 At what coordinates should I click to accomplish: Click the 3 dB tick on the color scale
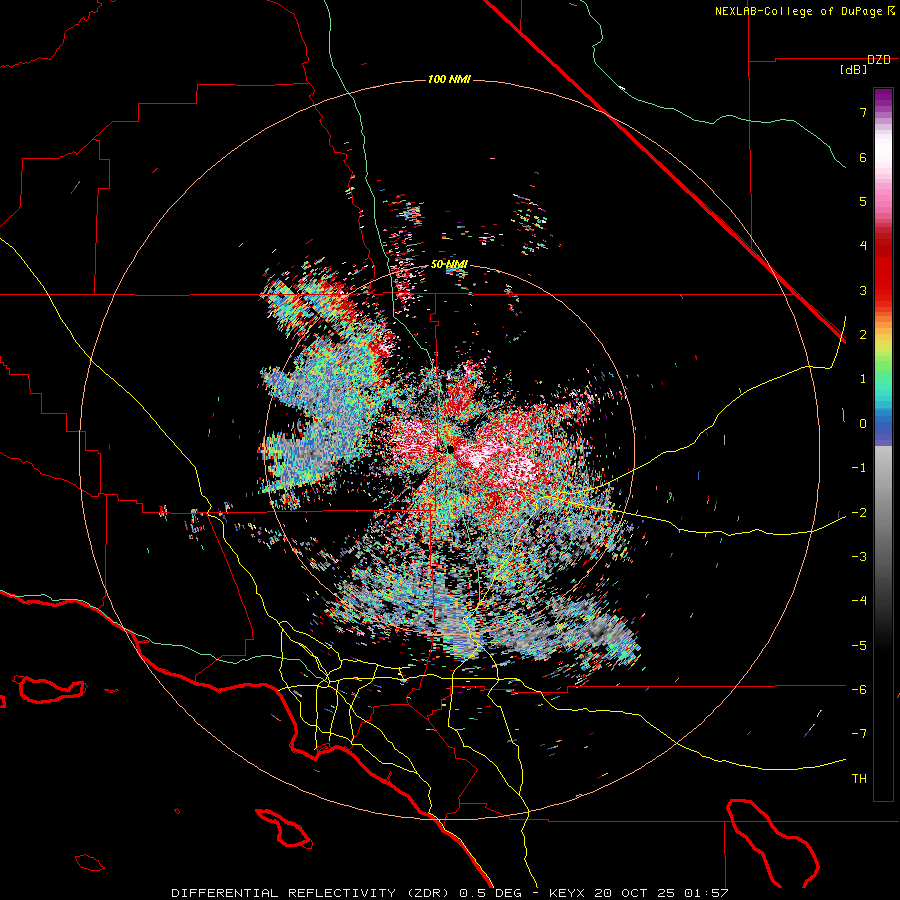pyautogui.click(x=863, y=290)
